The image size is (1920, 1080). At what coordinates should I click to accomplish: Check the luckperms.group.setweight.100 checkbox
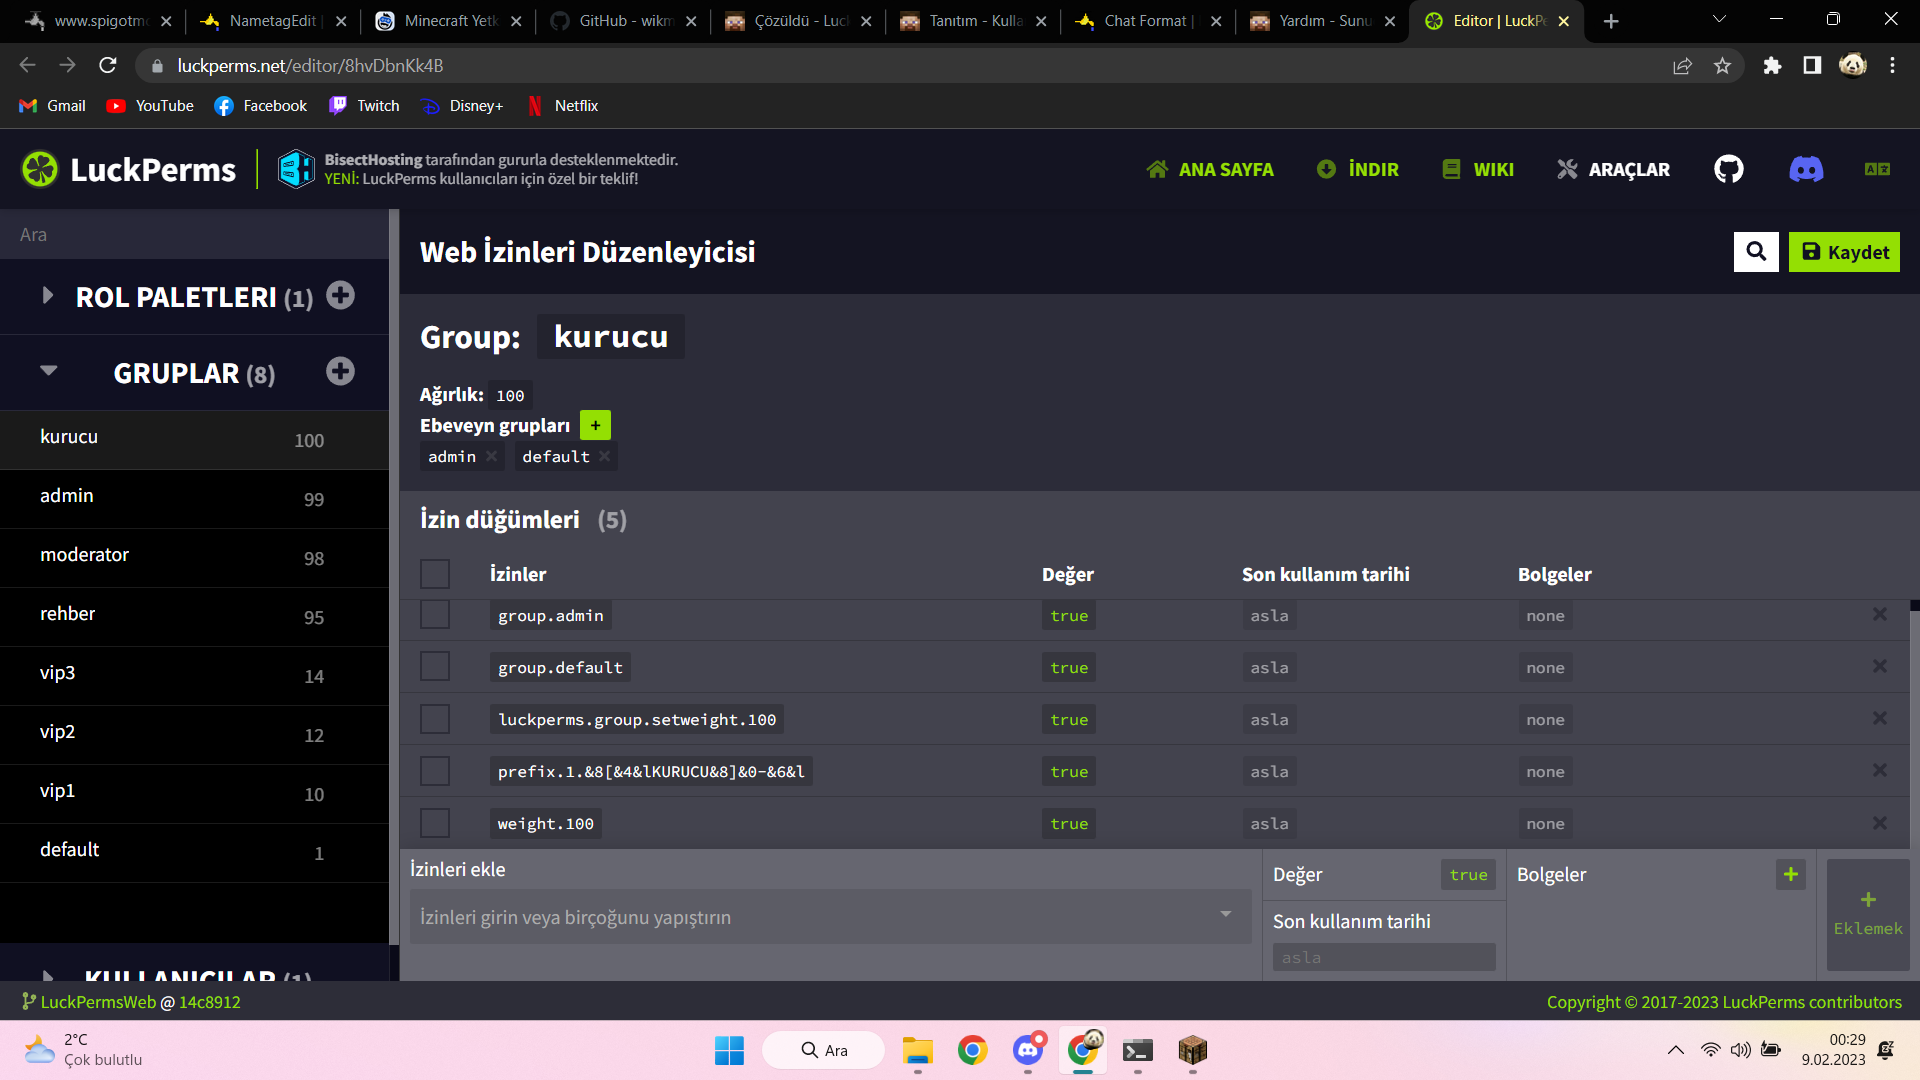coord(435,718)
